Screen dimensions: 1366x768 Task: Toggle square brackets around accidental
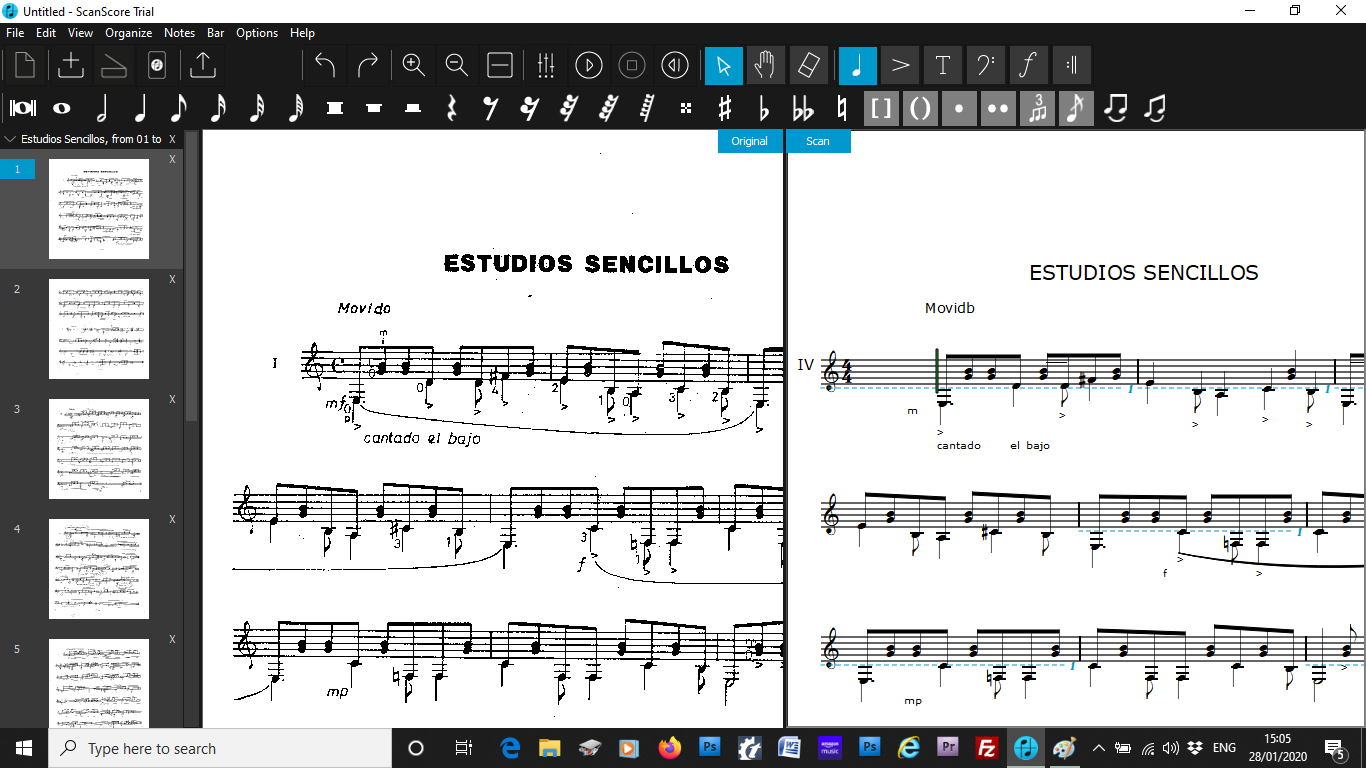click(x=881, y=108)
